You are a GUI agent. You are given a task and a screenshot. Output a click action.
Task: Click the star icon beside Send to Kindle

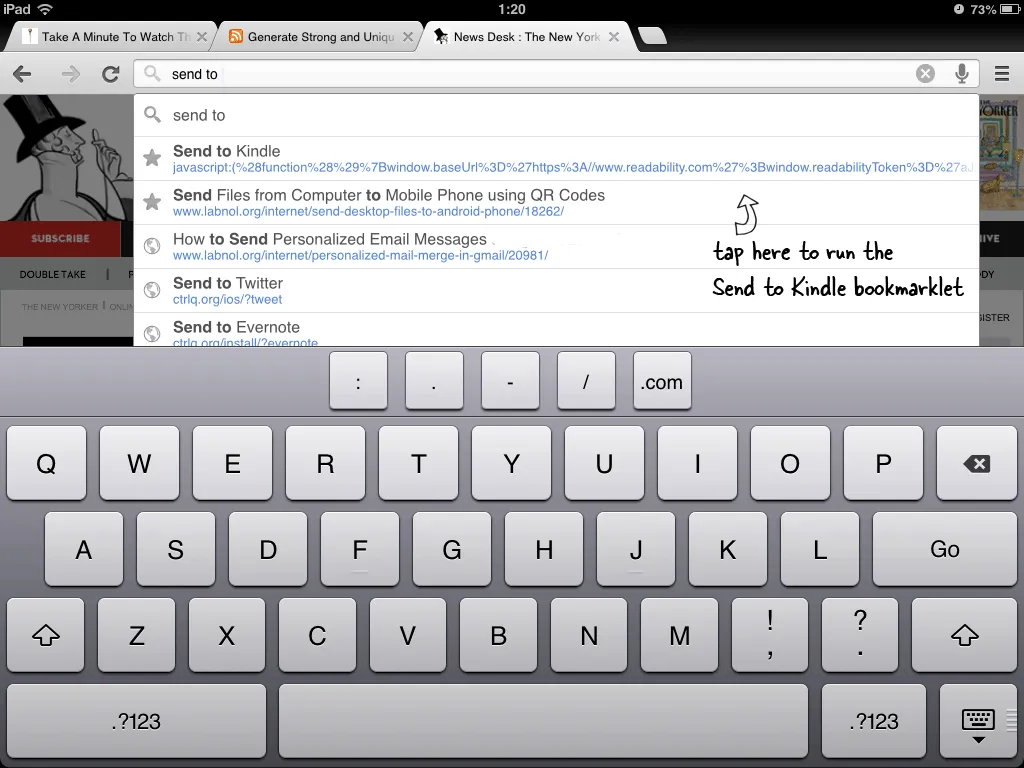tap(152, 157)
